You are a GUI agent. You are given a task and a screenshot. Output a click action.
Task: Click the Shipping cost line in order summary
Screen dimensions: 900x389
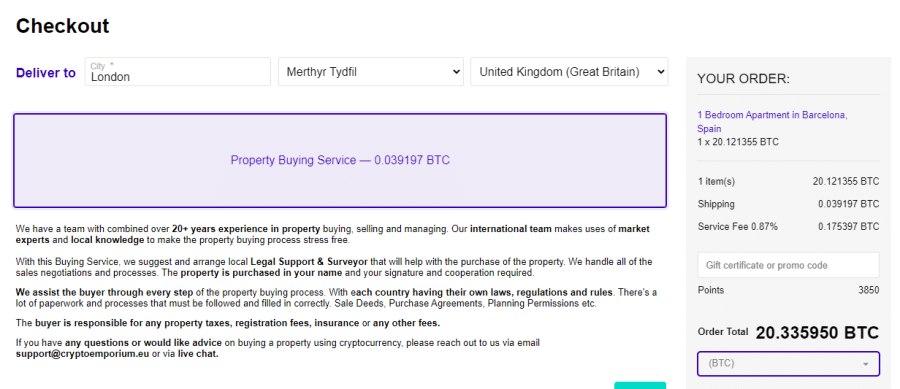[x=788, y=204]
